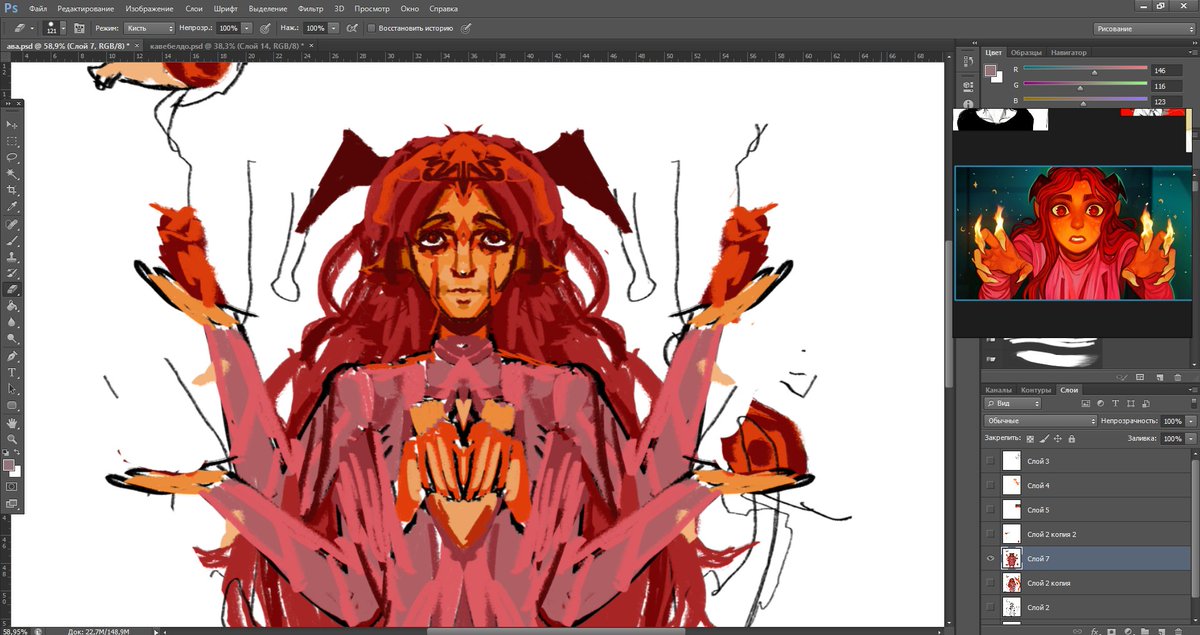
Task: Open blend mode Обычные dropdown
Action: [x=1041, y=421]
